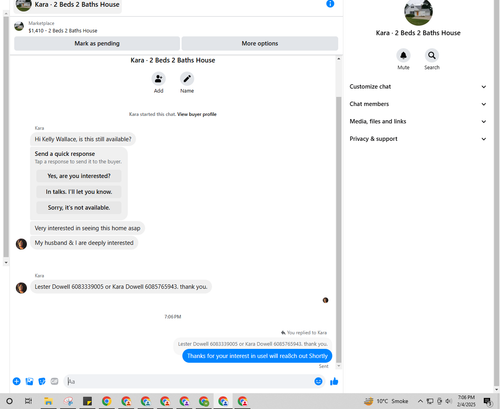Open listing thumbnail next to Marketplace label
The image size is (500, 409).
click(x=19, y=26)
